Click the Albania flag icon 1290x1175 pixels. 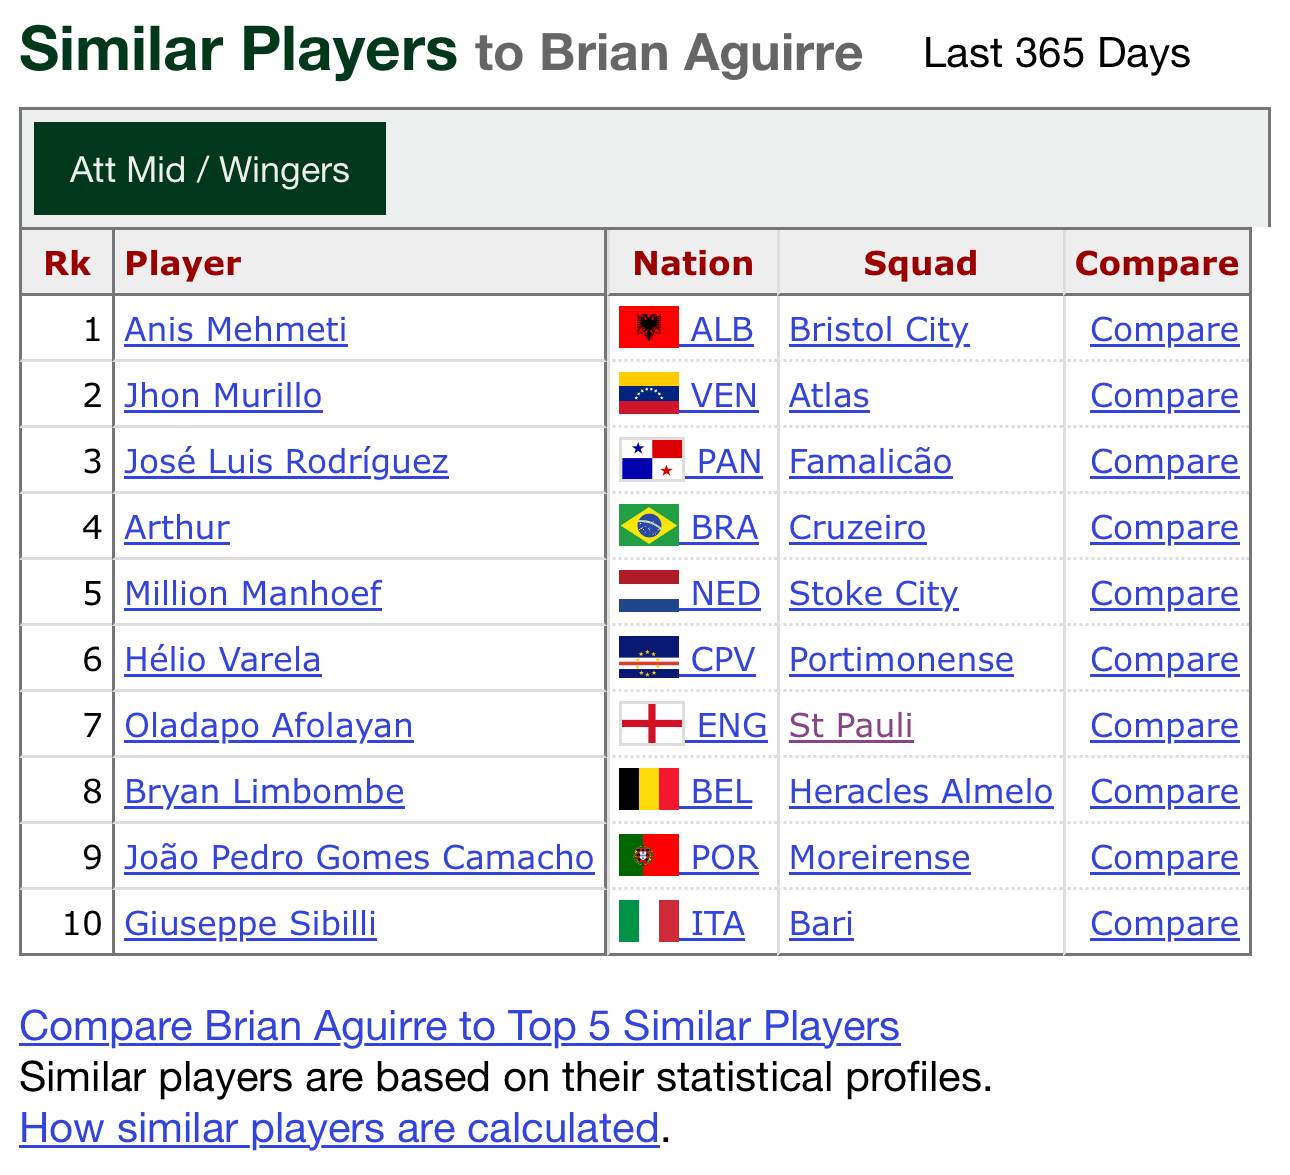pyautogui.click(x=649, y=327)
